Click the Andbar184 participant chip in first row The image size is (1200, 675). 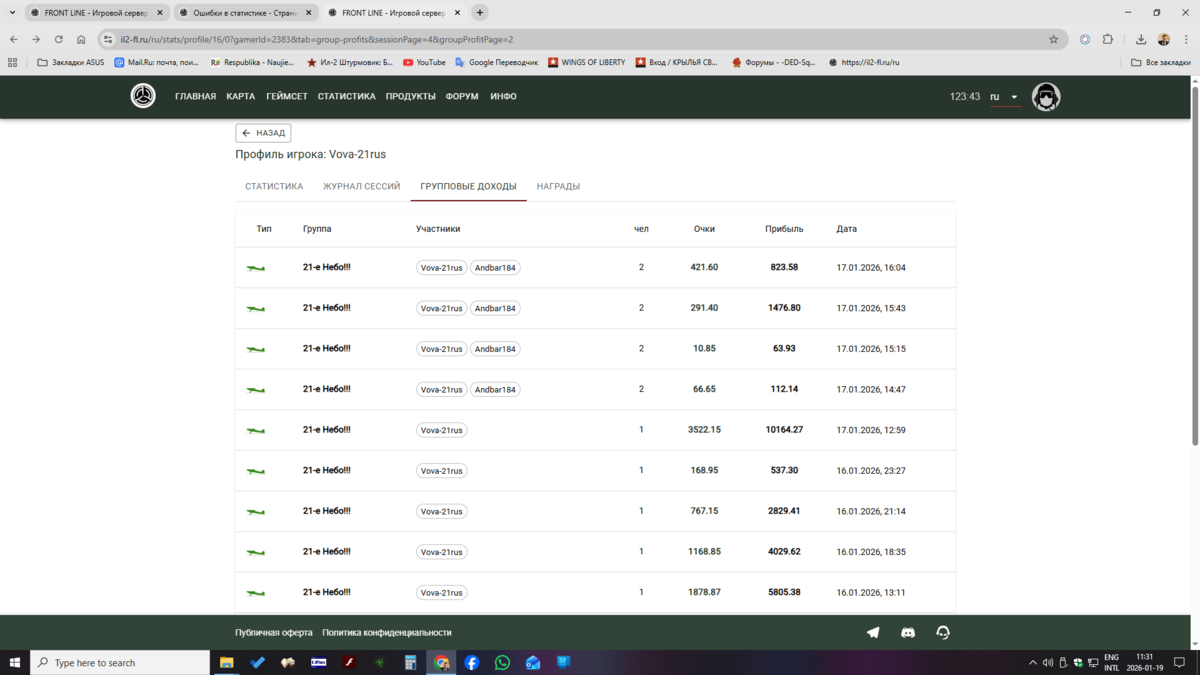point(495,268)
